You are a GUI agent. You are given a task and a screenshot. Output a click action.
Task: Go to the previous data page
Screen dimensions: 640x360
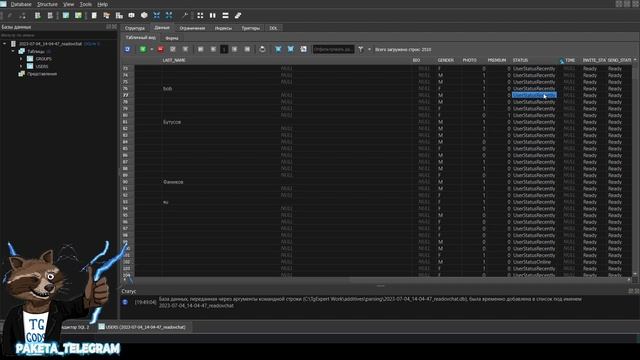click(213, 49)
